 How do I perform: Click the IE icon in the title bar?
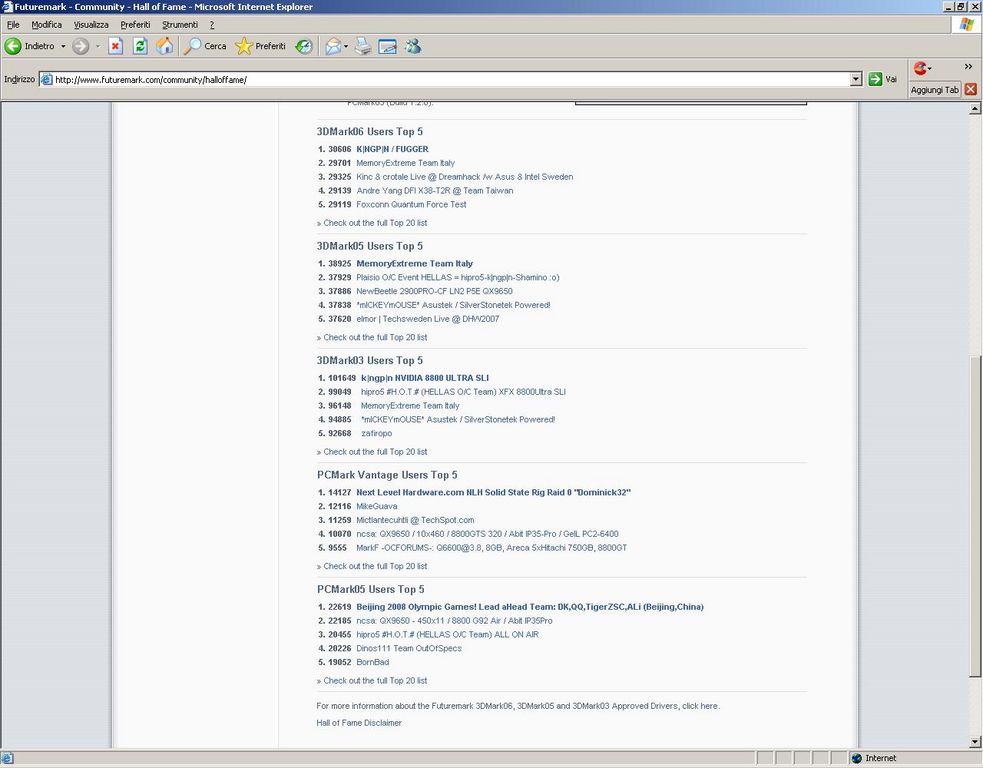click(7, 7)
